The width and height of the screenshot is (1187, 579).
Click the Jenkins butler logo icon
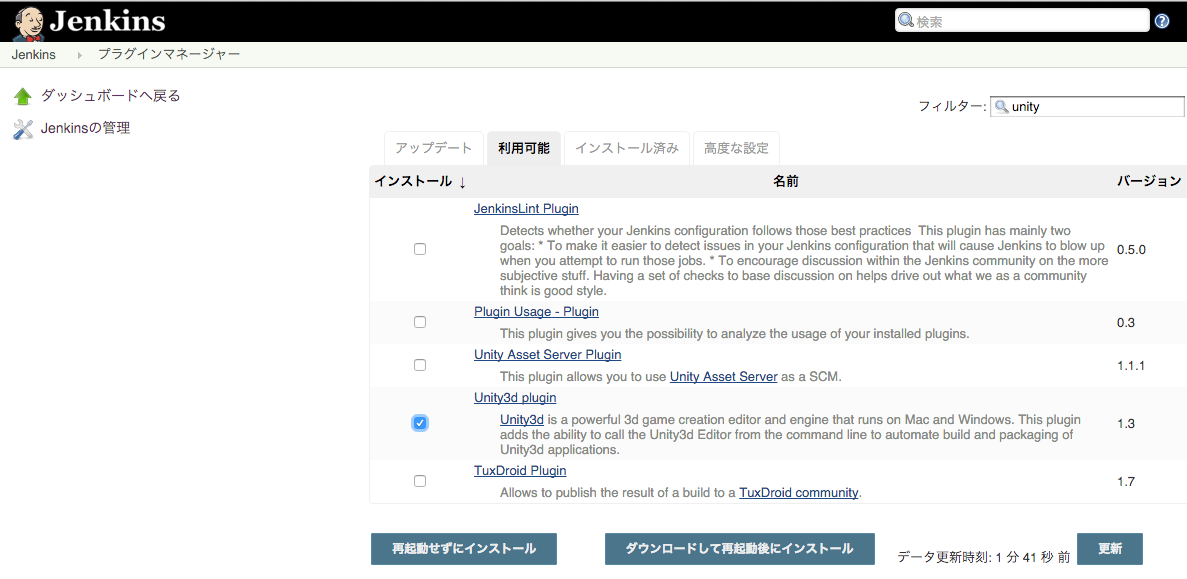coord(29,23)
